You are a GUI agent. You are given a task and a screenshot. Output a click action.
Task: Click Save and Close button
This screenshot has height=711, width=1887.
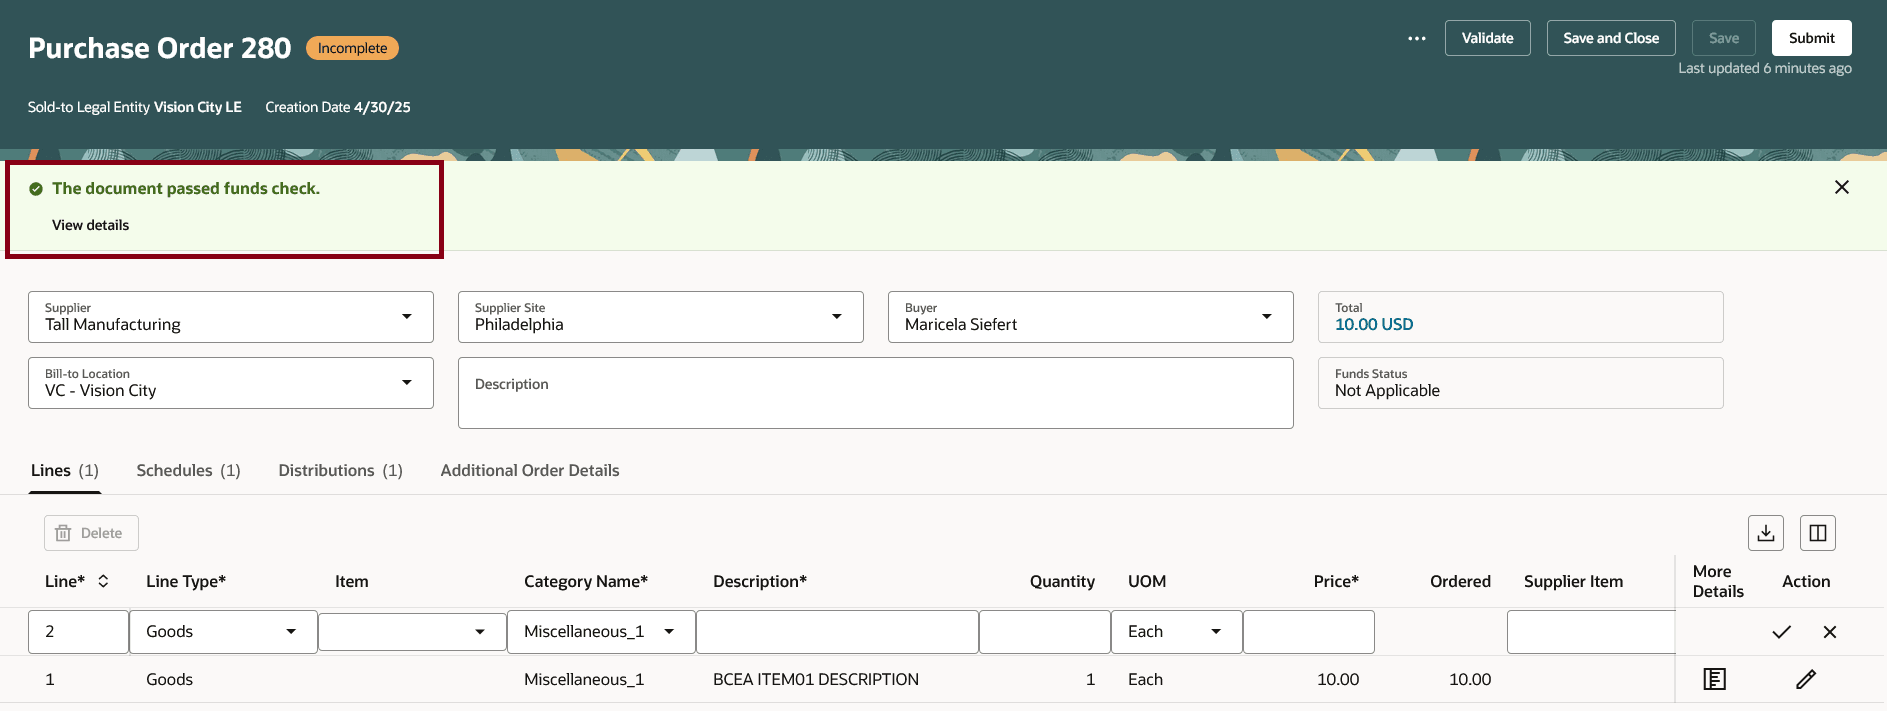click(1610, 38)
